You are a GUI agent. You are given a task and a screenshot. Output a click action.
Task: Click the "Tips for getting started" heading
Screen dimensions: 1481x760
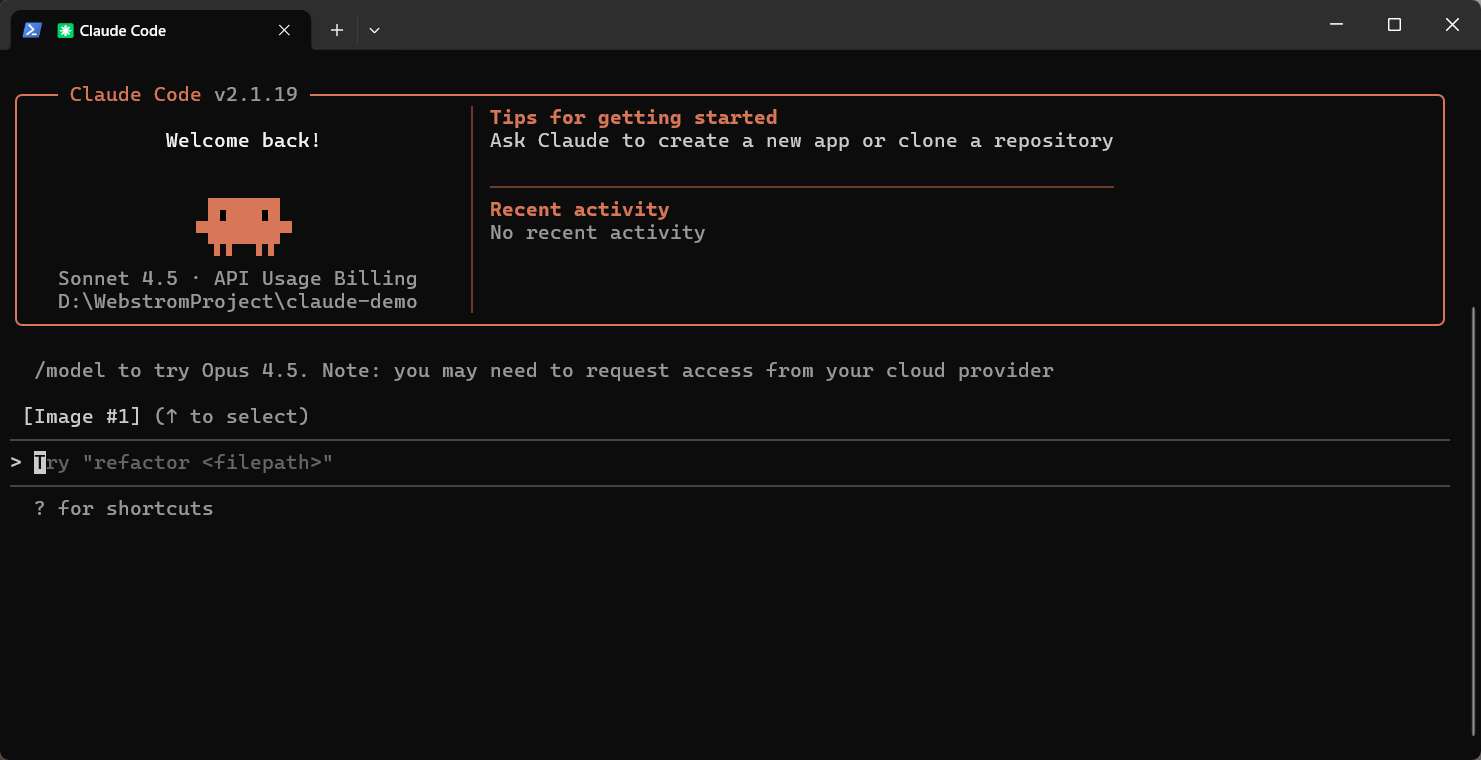[x=633, y=117]
